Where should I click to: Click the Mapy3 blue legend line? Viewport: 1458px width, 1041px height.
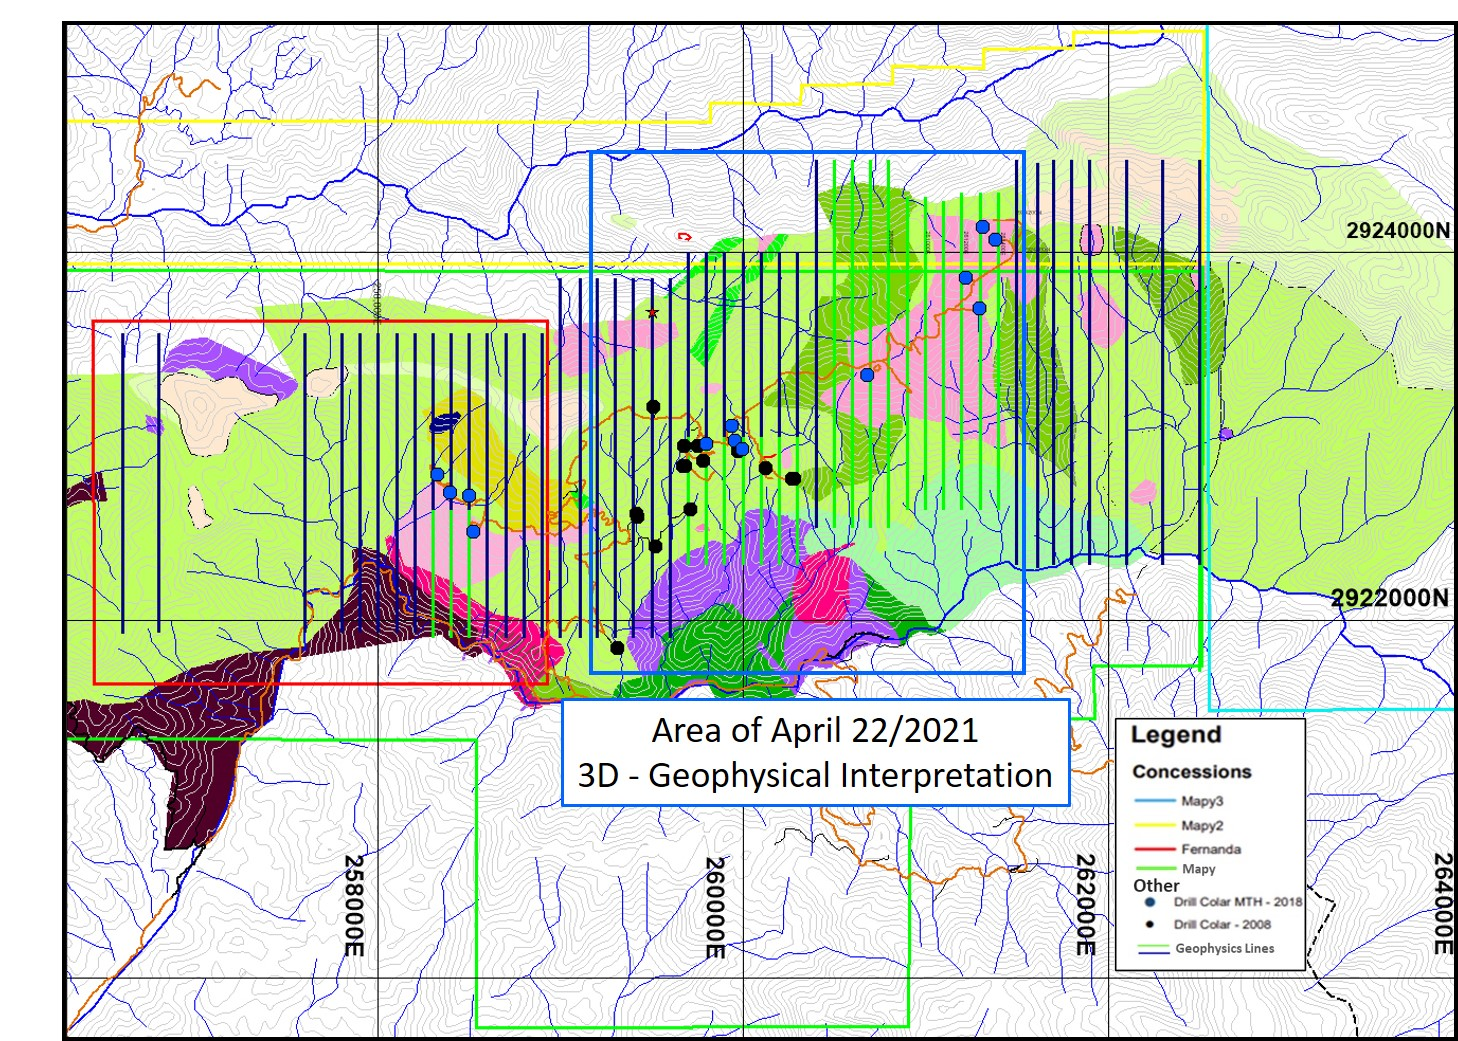pyautogui.click(x=1155, y=800)
